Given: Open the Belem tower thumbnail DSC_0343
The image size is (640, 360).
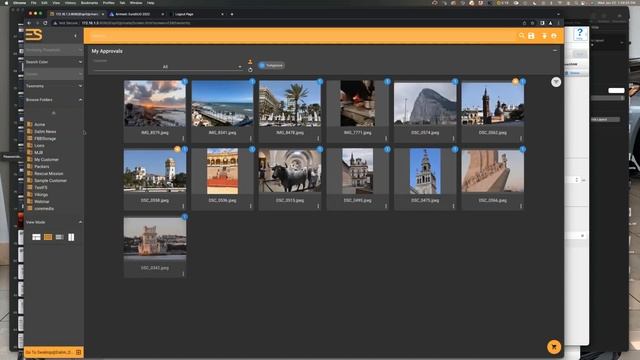Looking at the screenshot, I should [x=155, y=238].
